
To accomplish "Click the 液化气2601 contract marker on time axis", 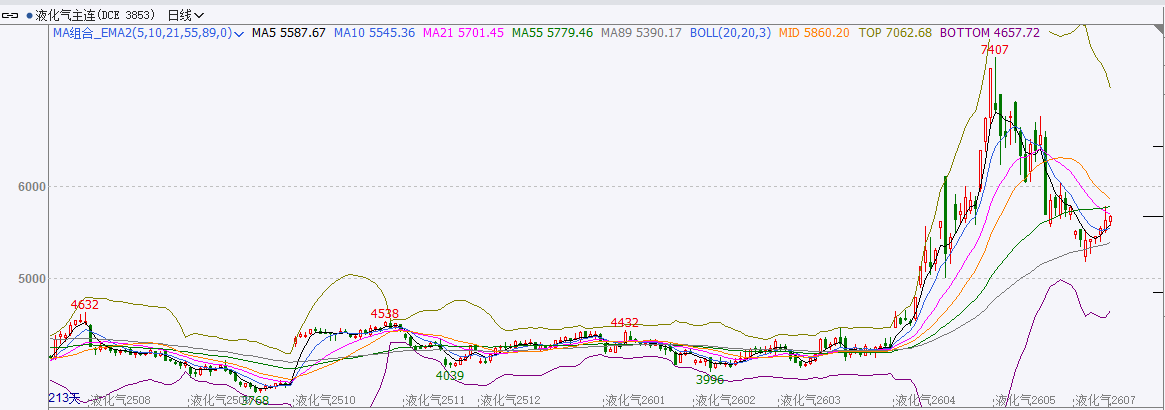I will pyautogui.click(x=635, y=400).
